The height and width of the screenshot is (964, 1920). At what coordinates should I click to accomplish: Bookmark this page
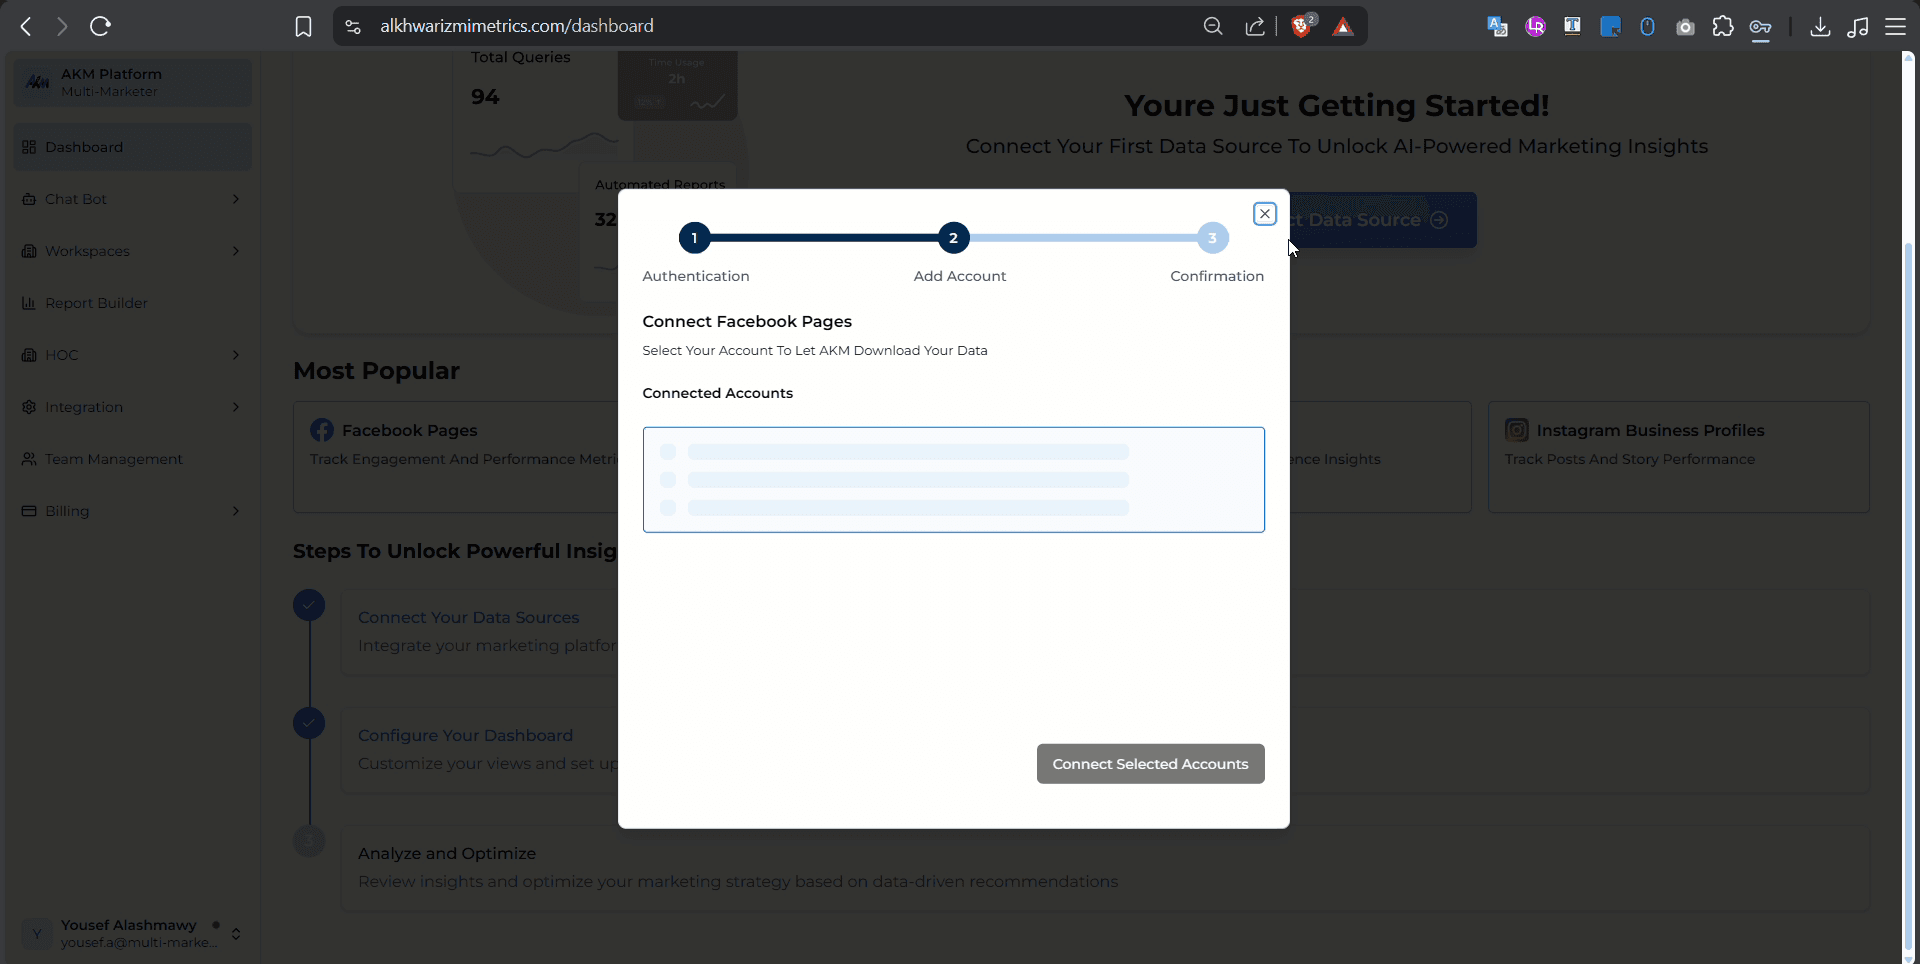point(303,27)
